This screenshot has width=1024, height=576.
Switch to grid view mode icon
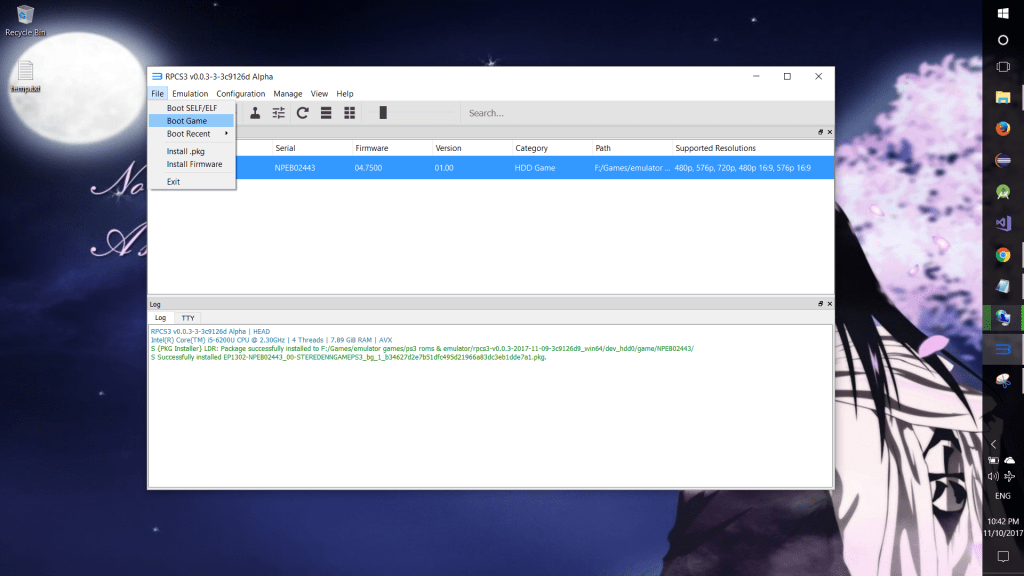(x=350, y=113)
